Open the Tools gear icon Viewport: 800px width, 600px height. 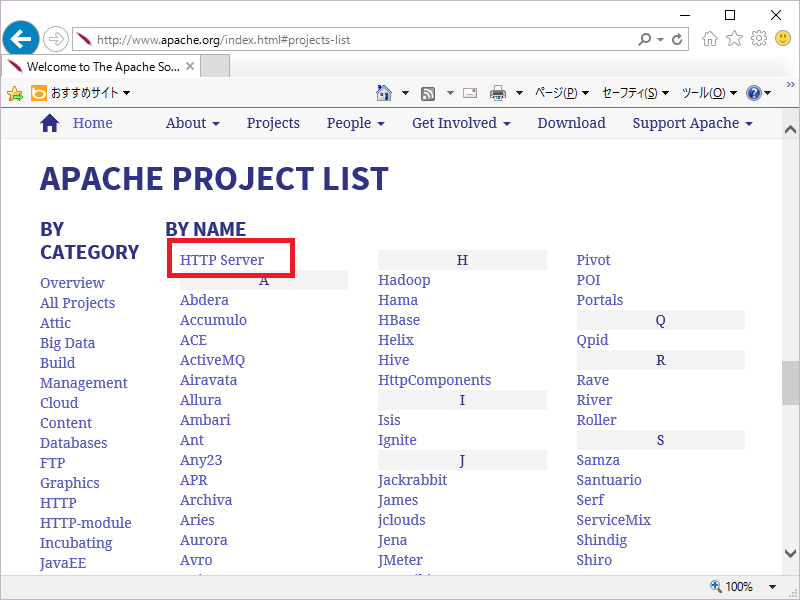tap(759, 38)
